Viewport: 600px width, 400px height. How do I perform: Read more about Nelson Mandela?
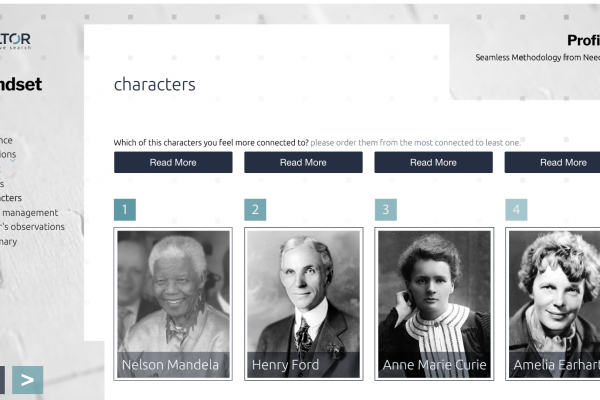[173, 162]
